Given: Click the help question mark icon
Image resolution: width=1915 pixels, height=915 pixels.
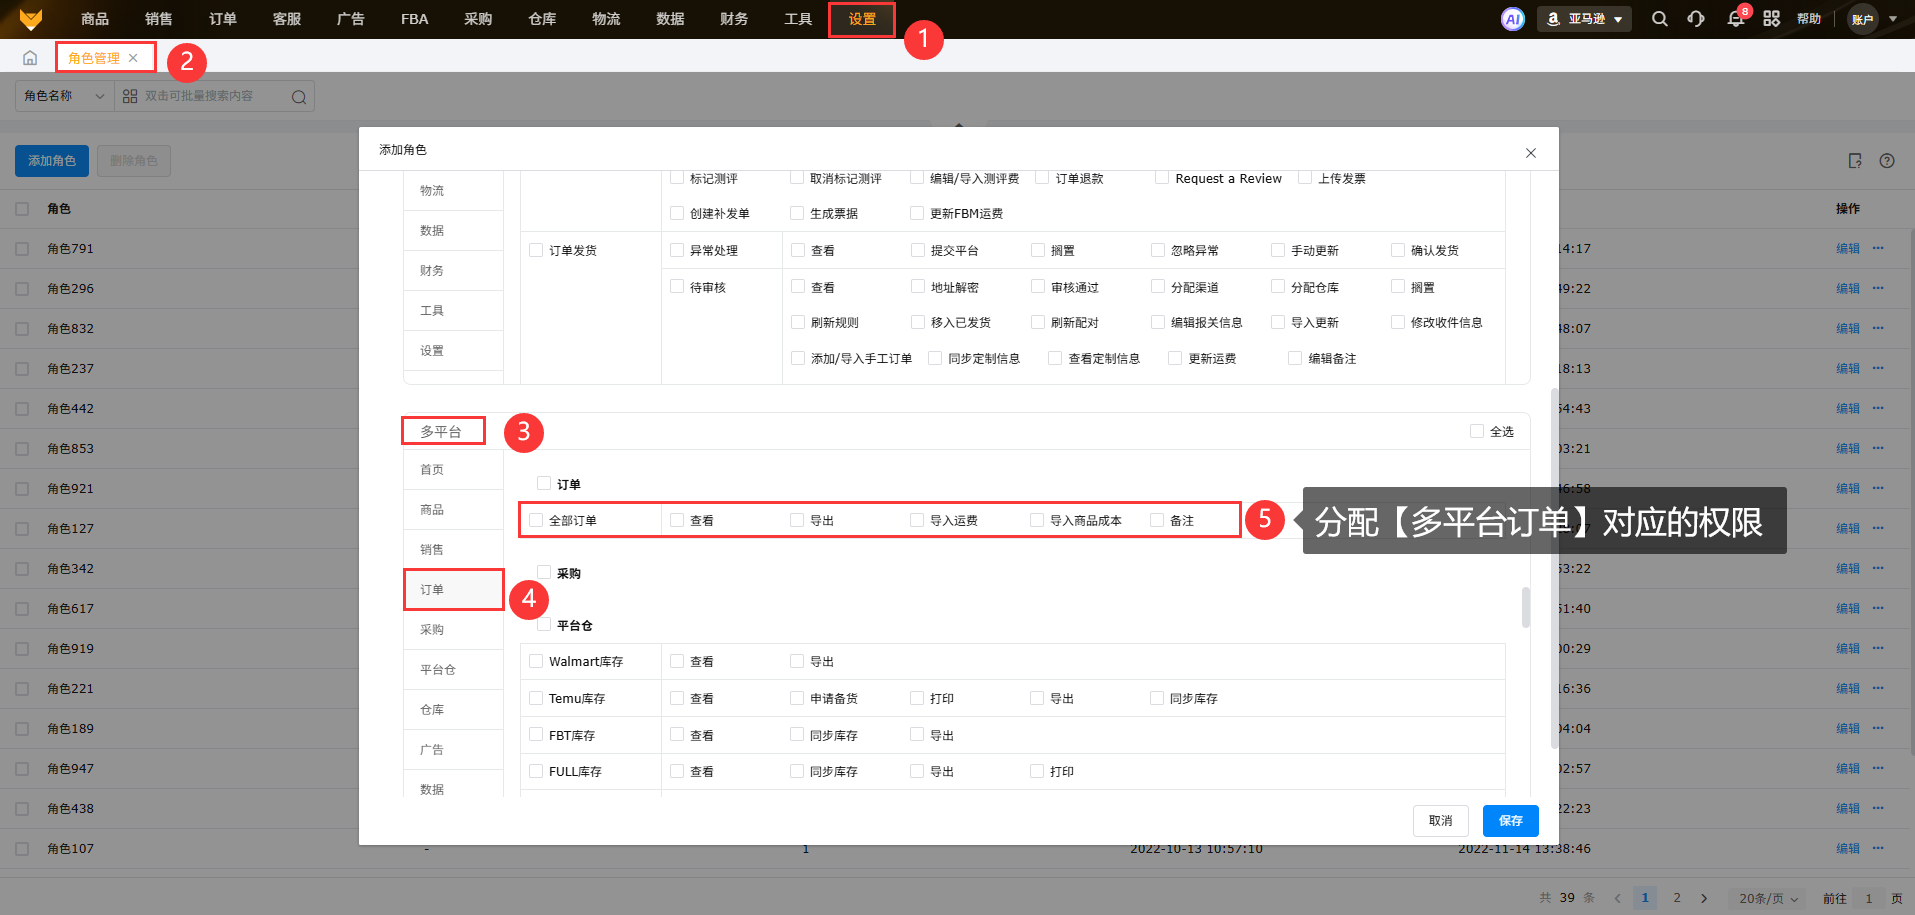Looking at the screenshot, I should [x=1887, y=161].
